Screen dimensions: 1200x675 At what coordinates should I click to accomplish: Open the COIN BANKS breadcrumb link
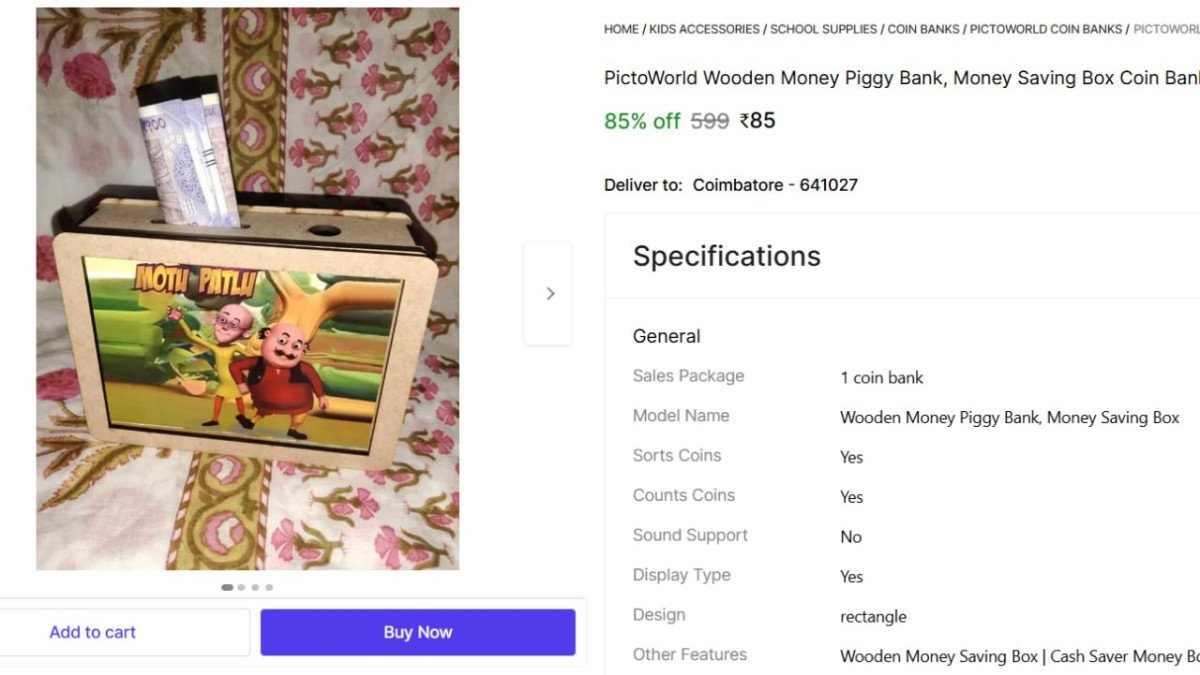click(x=923, y=29)
